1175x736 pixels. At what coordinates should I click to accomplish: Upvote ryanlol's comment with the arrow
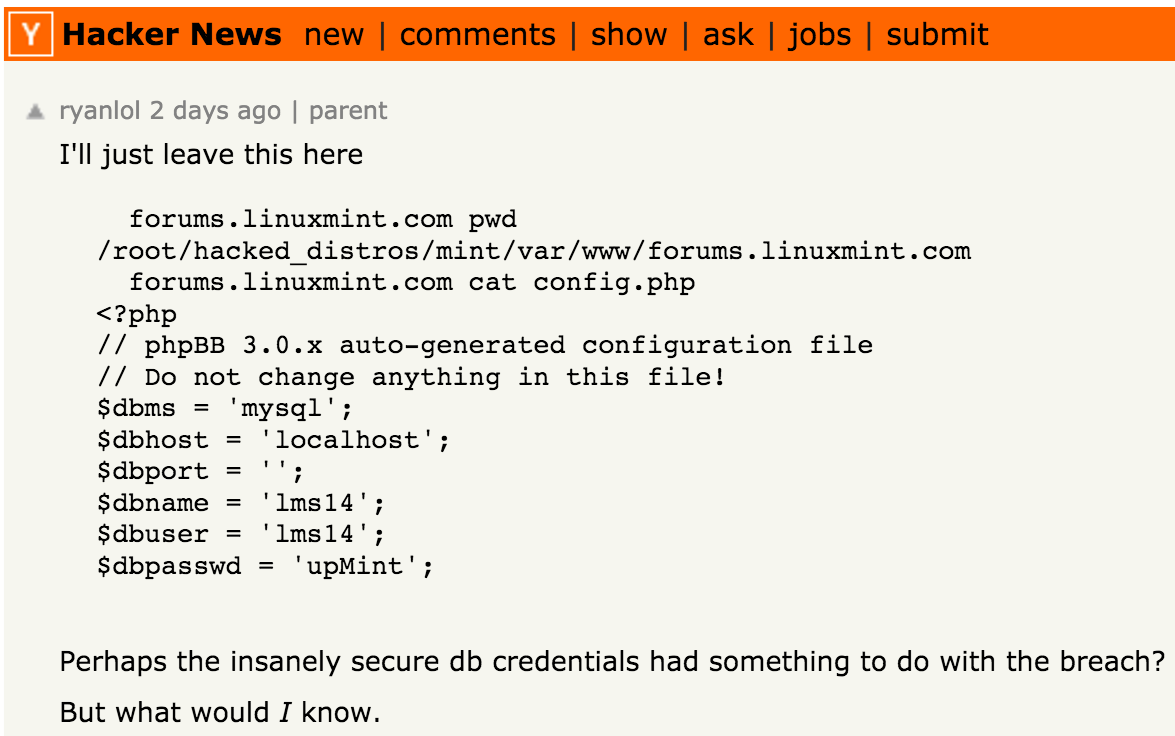click(x=34, y=112)
